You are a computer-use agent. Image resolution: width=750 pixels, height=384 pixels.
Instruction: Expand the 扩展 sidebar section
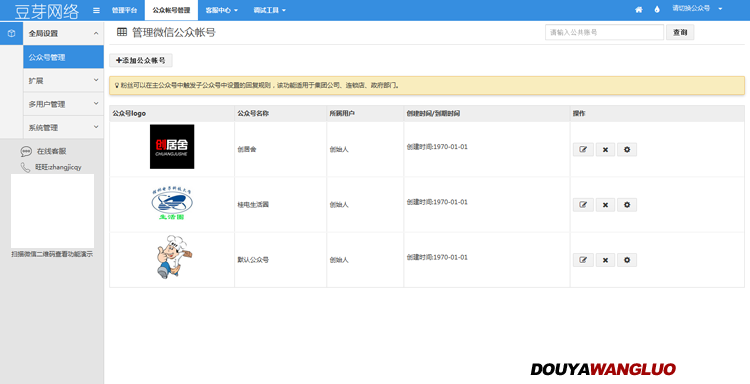(x=63, y=80)
